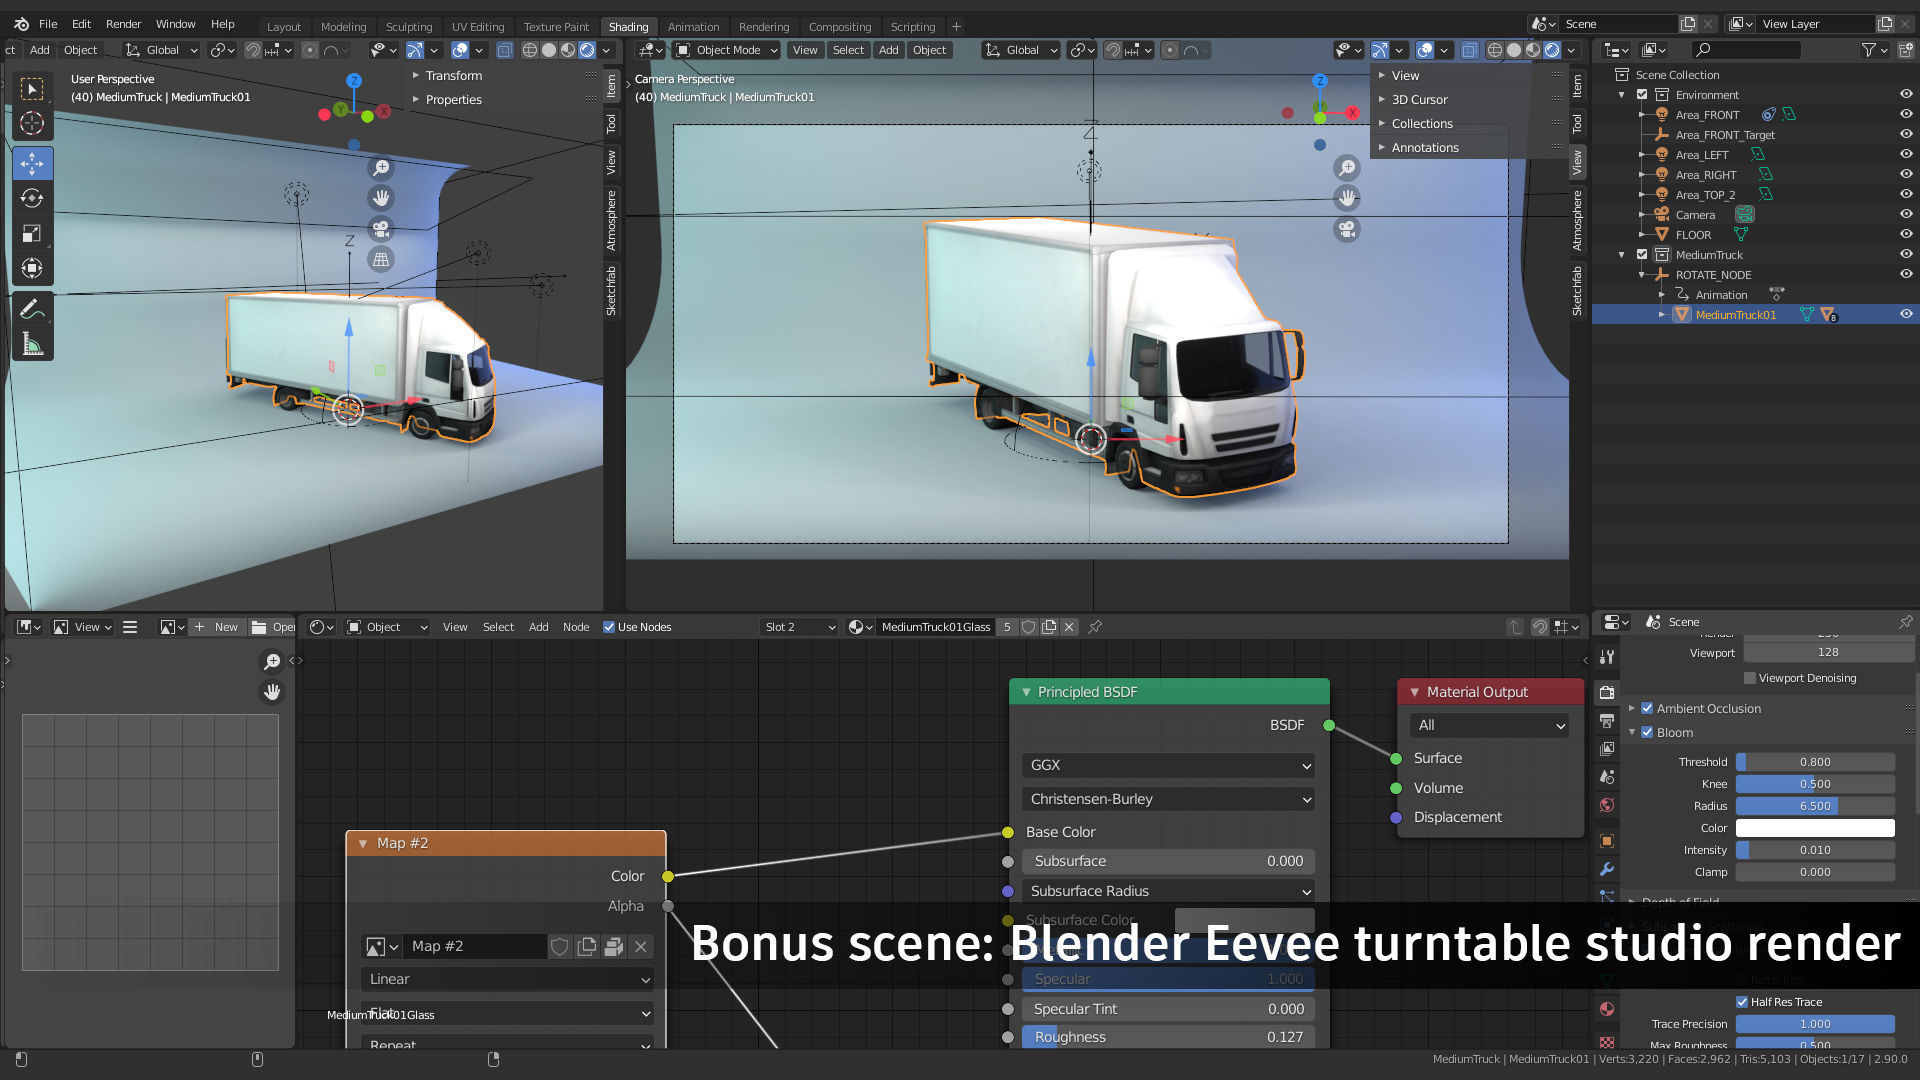Click the zoom magnifier in the image editor

[x=272, y=661]
